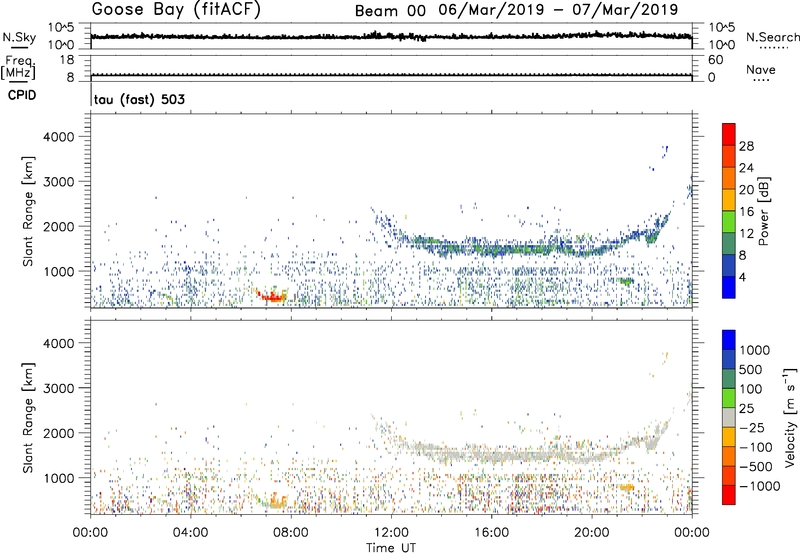Click the '28' label on the power color bar
This screenshot has width=800, height=554.
(x=746, y=146)
